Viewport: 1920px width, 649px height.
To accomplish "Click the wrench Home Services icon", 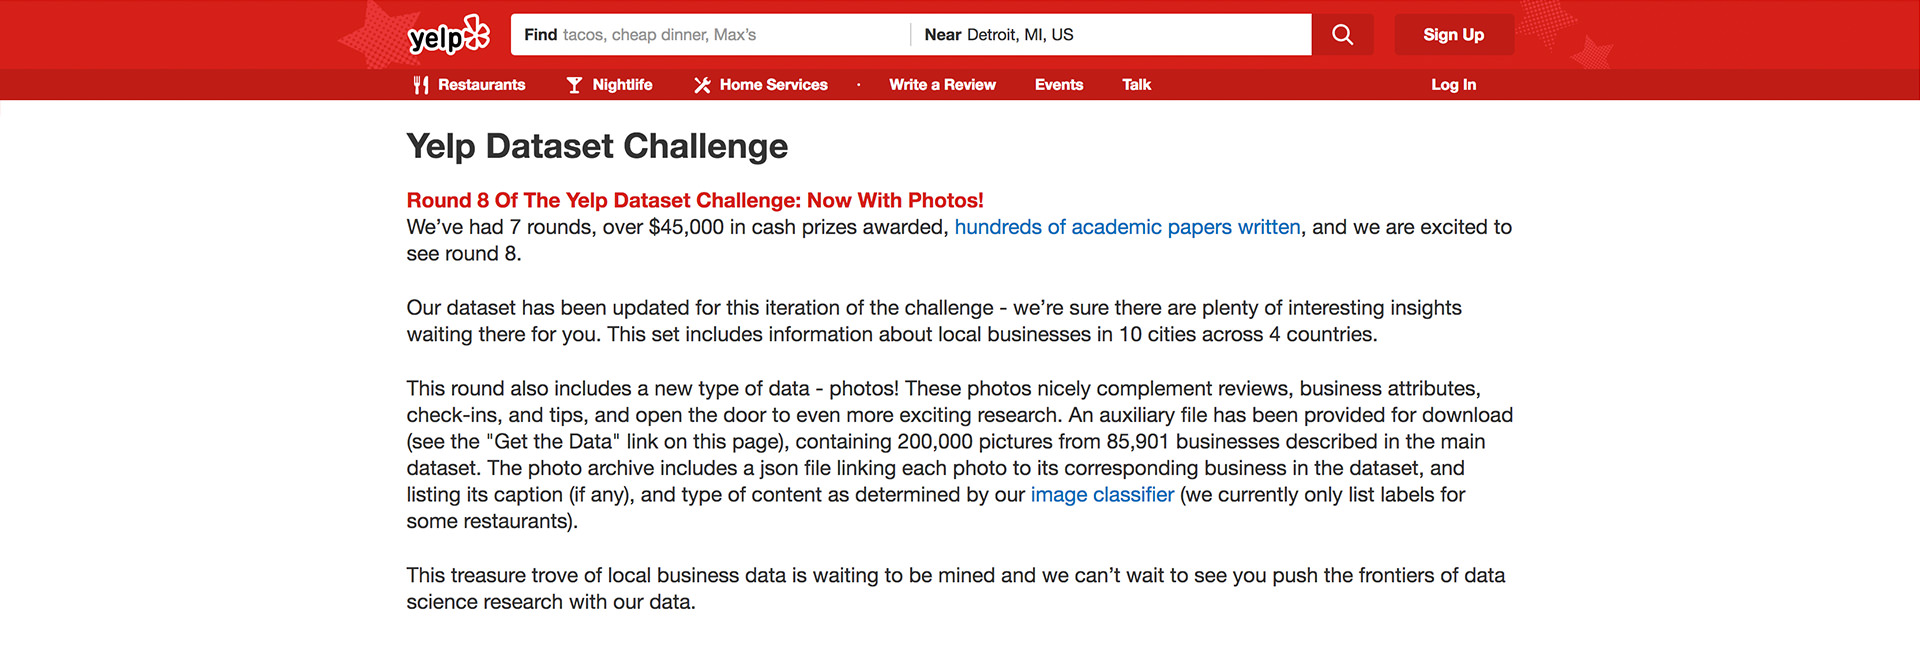I will 702,84.
